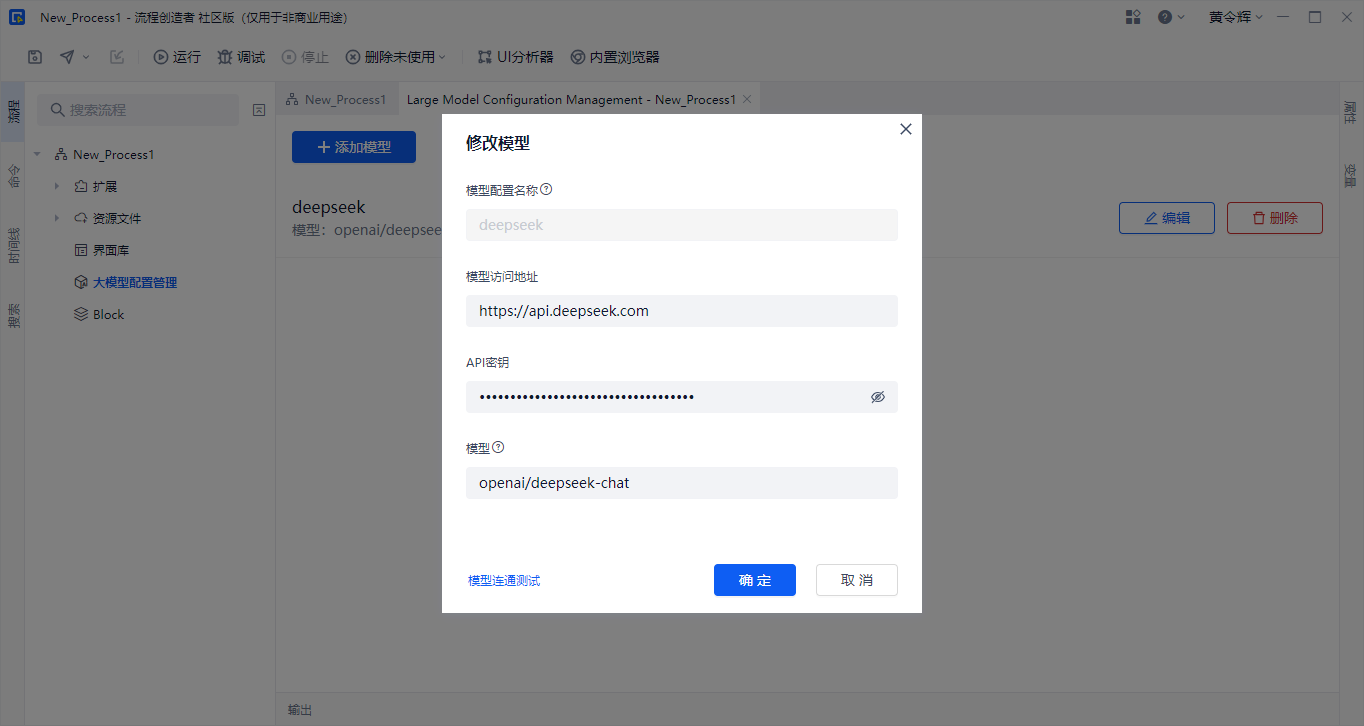Close the 修改模型 dialog with X

pos(906,129)
